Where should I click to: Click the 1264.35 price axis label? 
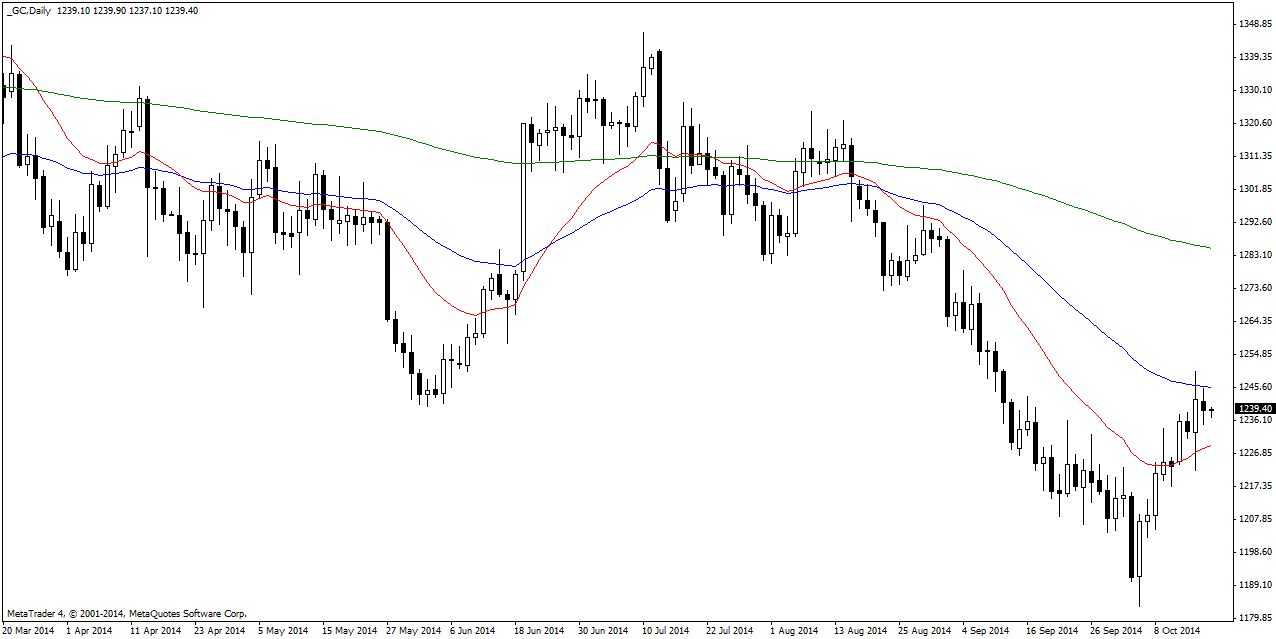[x=1254, y=321]
